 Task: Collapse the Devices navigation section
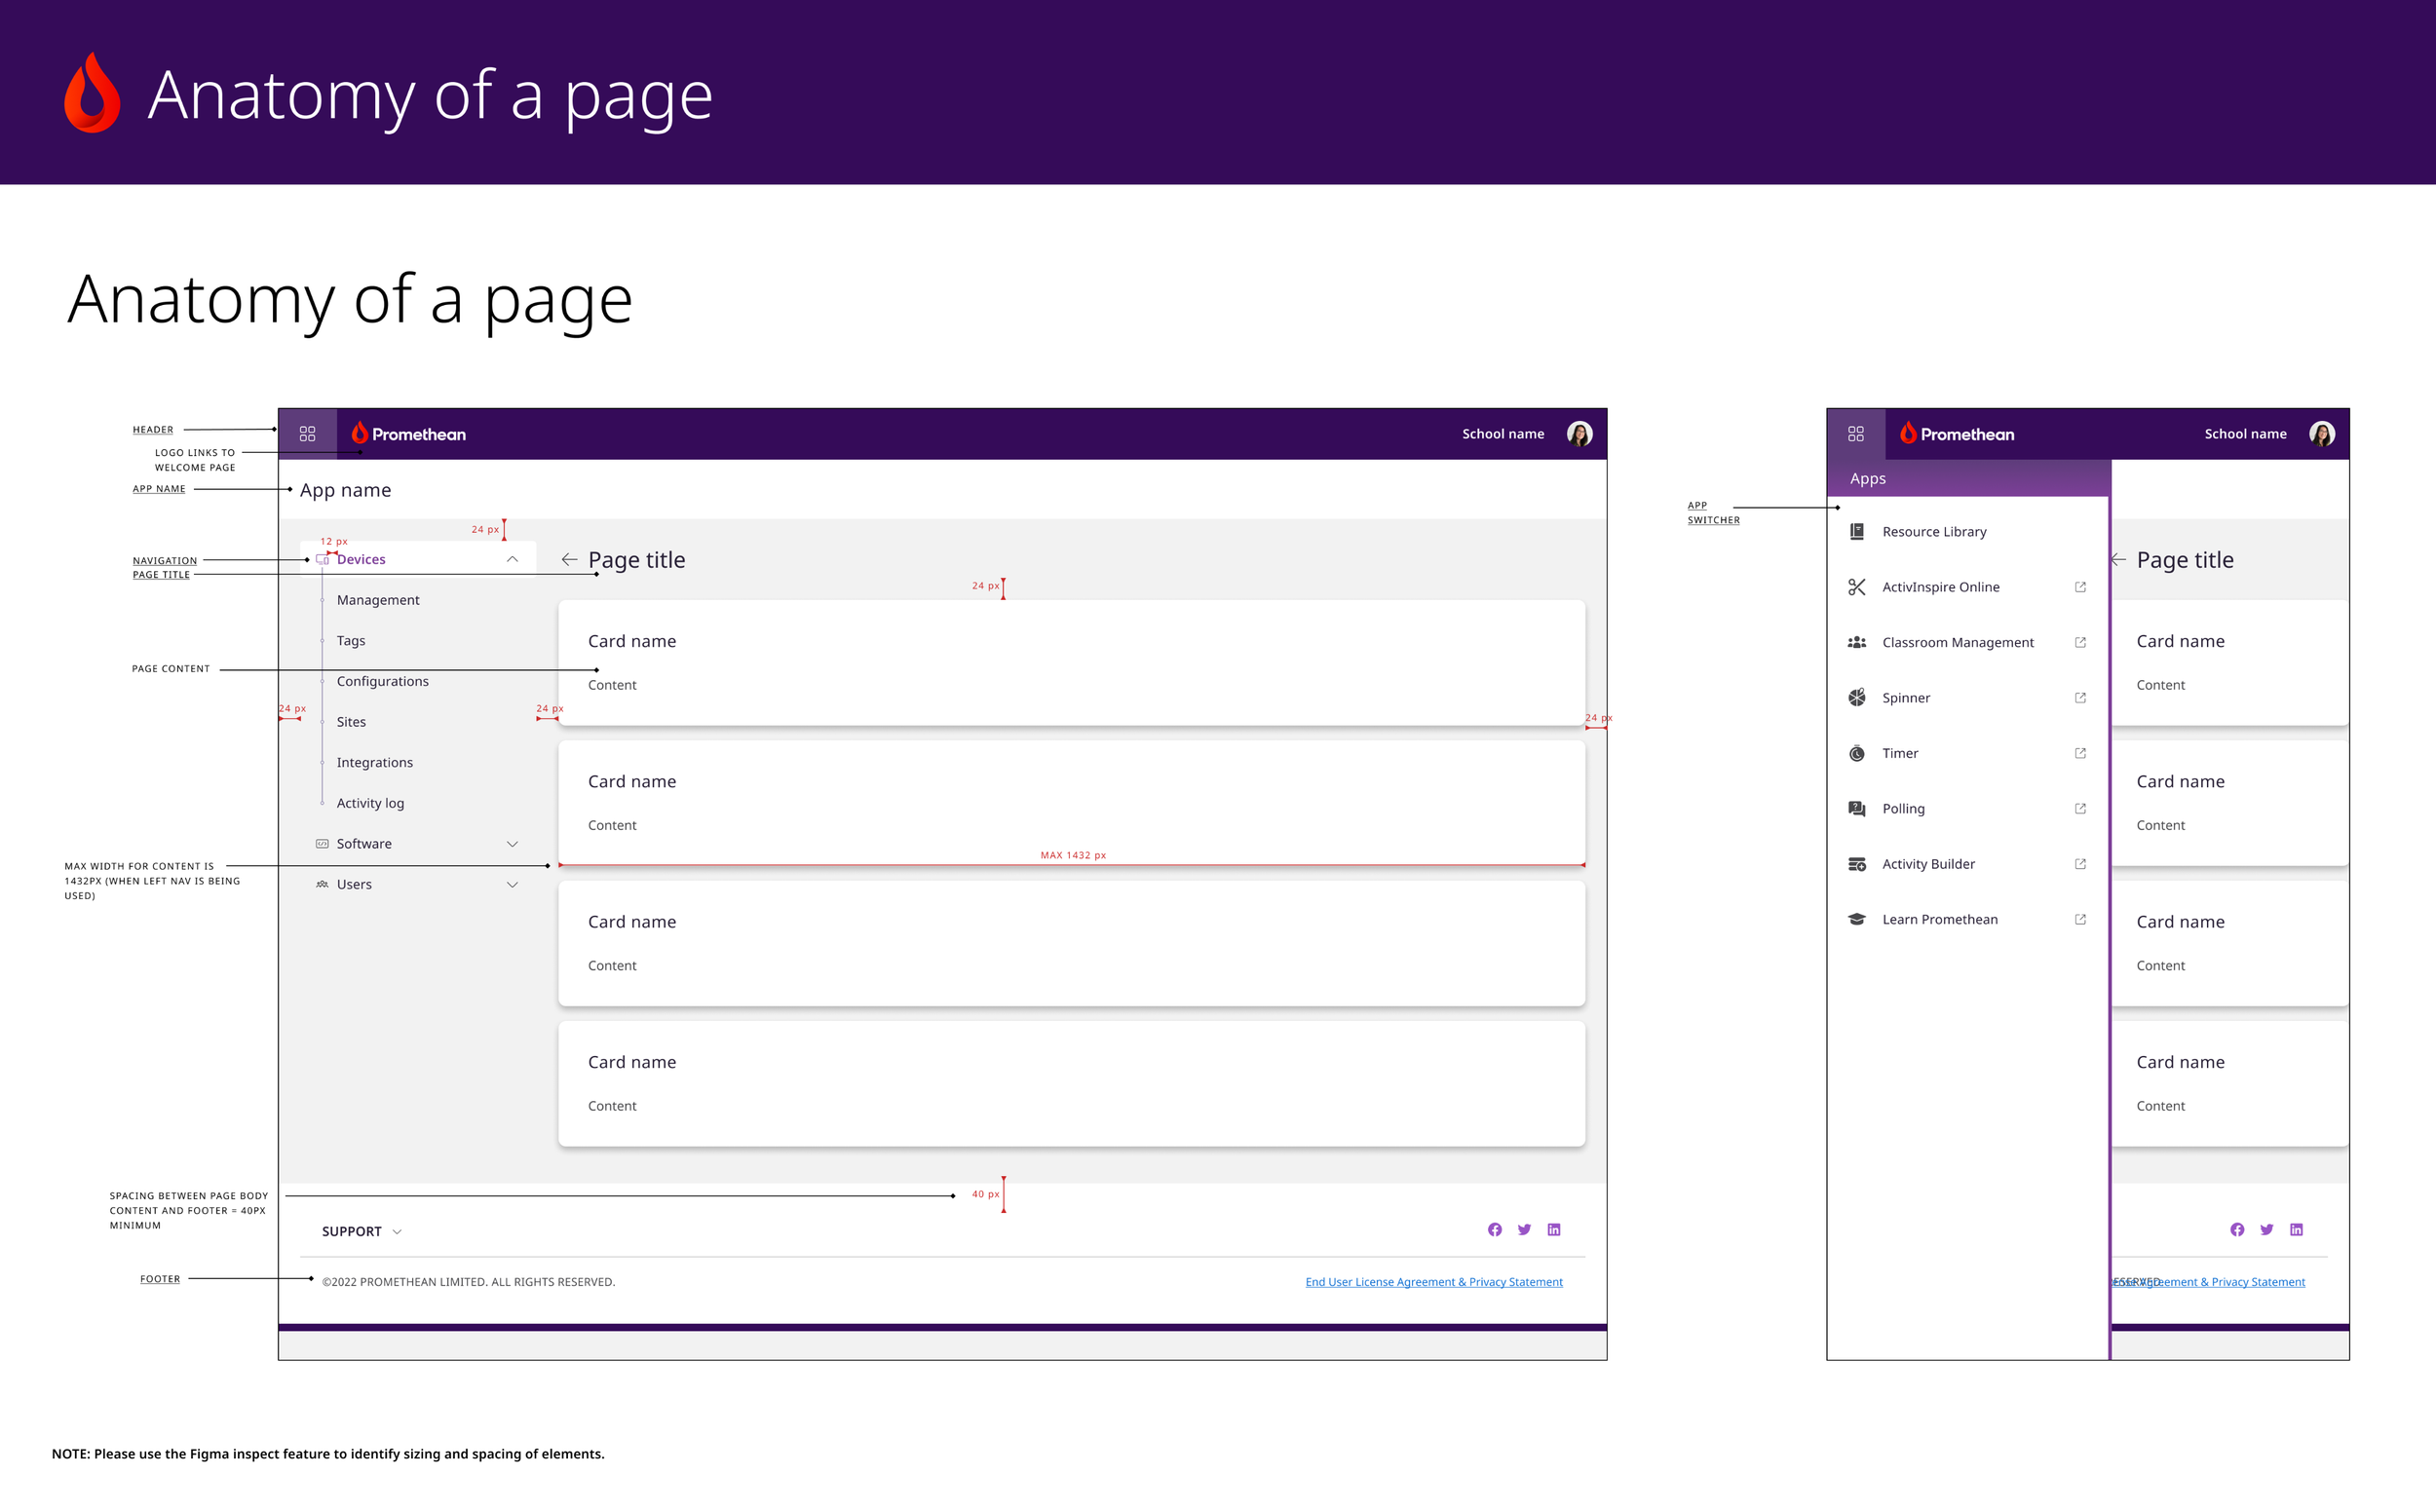pyautogui.click(x=512, y=560)
